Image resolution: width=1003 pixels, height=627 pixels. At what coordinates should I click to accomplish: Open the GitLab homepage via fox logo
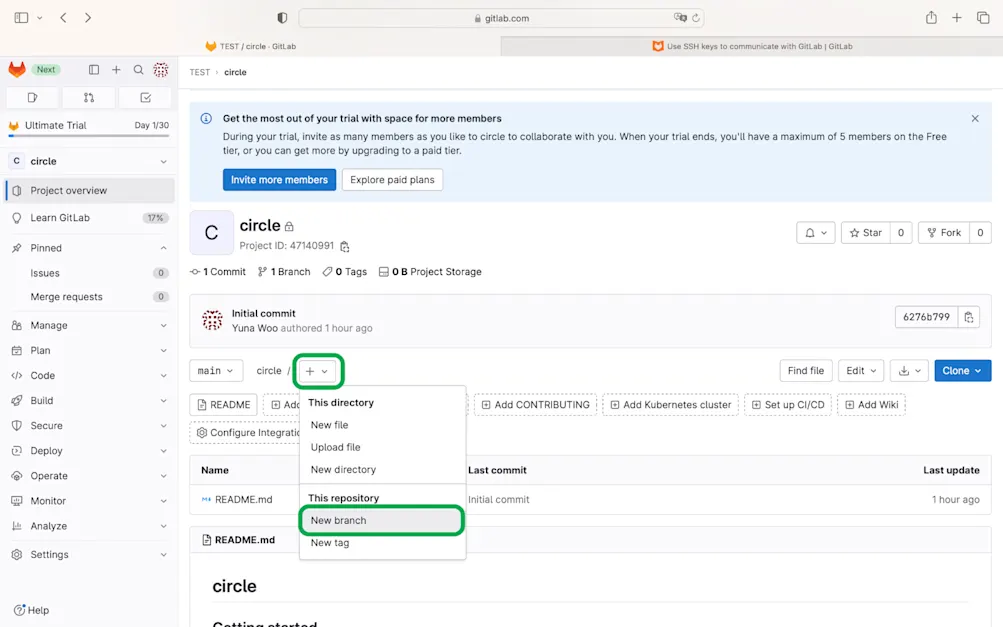tap(15, 68)
